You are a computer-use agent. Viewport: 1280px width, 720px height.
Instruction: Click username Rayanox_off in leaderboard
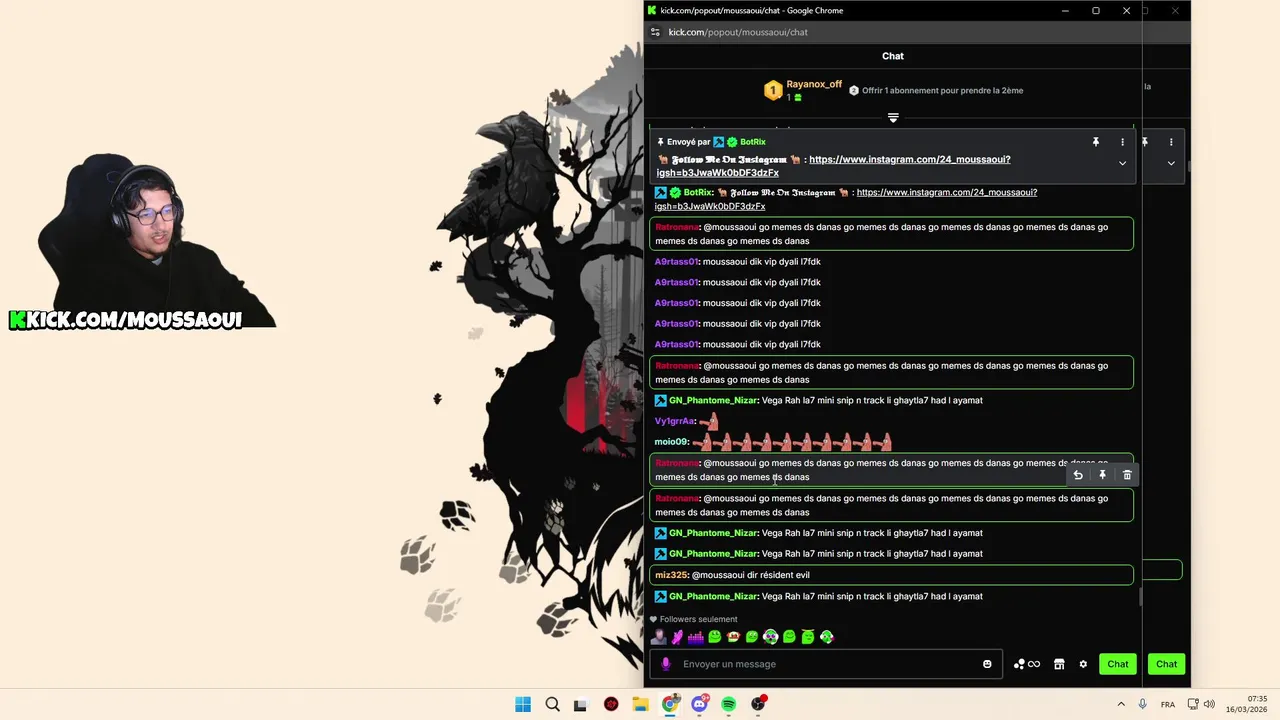(x=814, y=84)
